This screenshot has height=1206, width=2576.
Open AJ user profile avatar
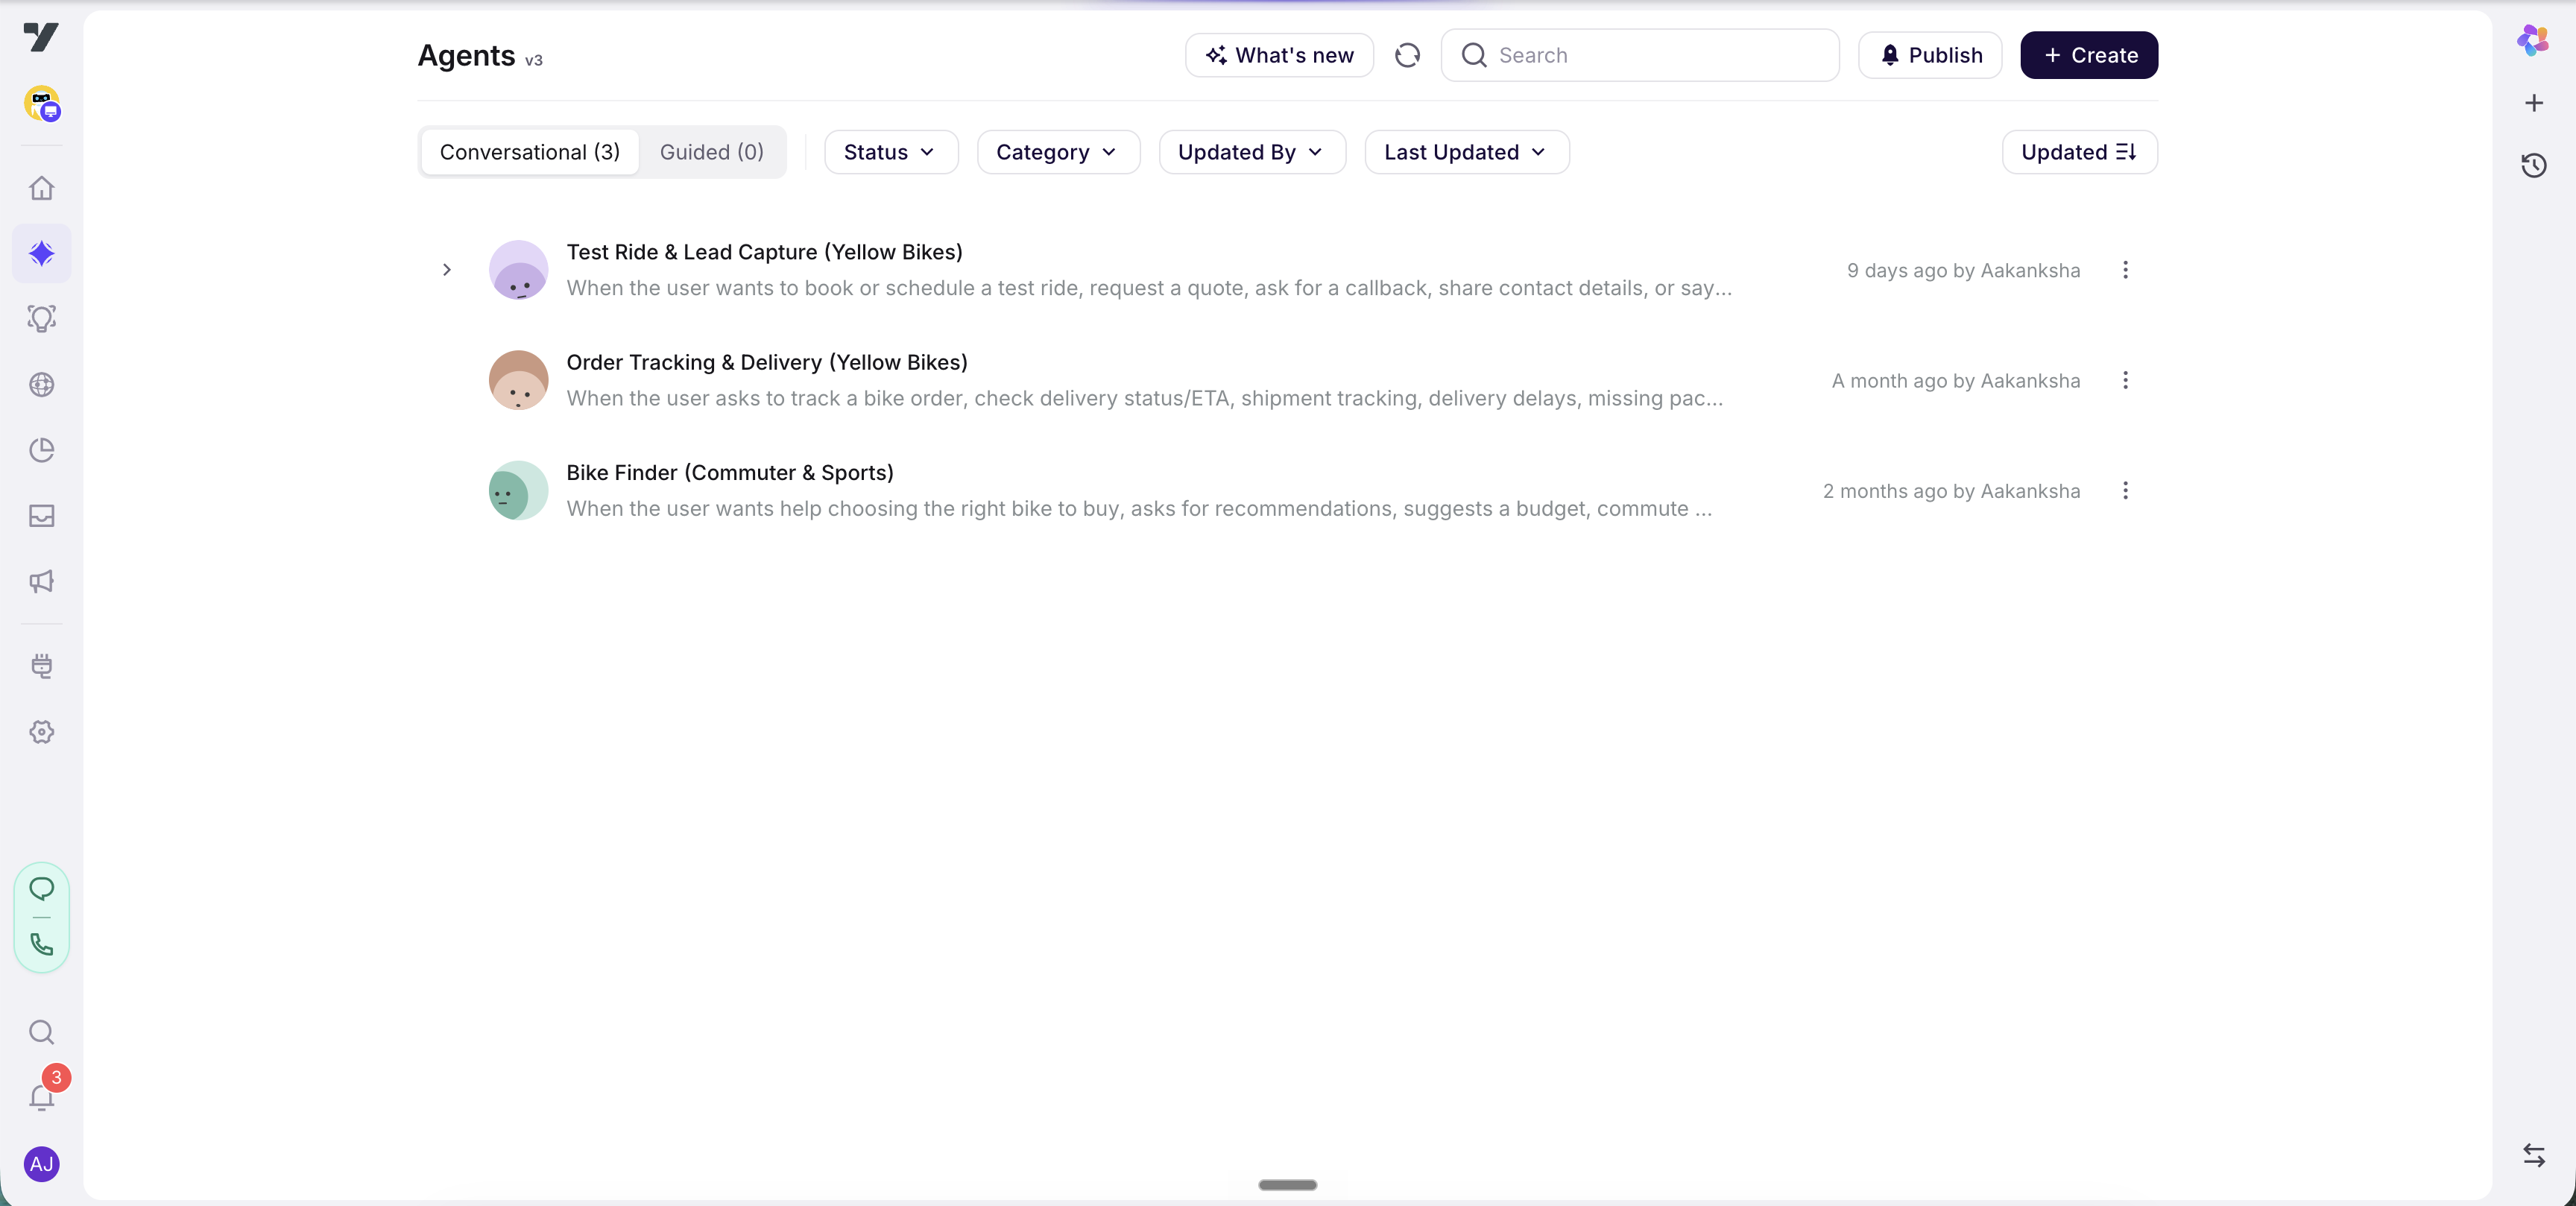41,1164
